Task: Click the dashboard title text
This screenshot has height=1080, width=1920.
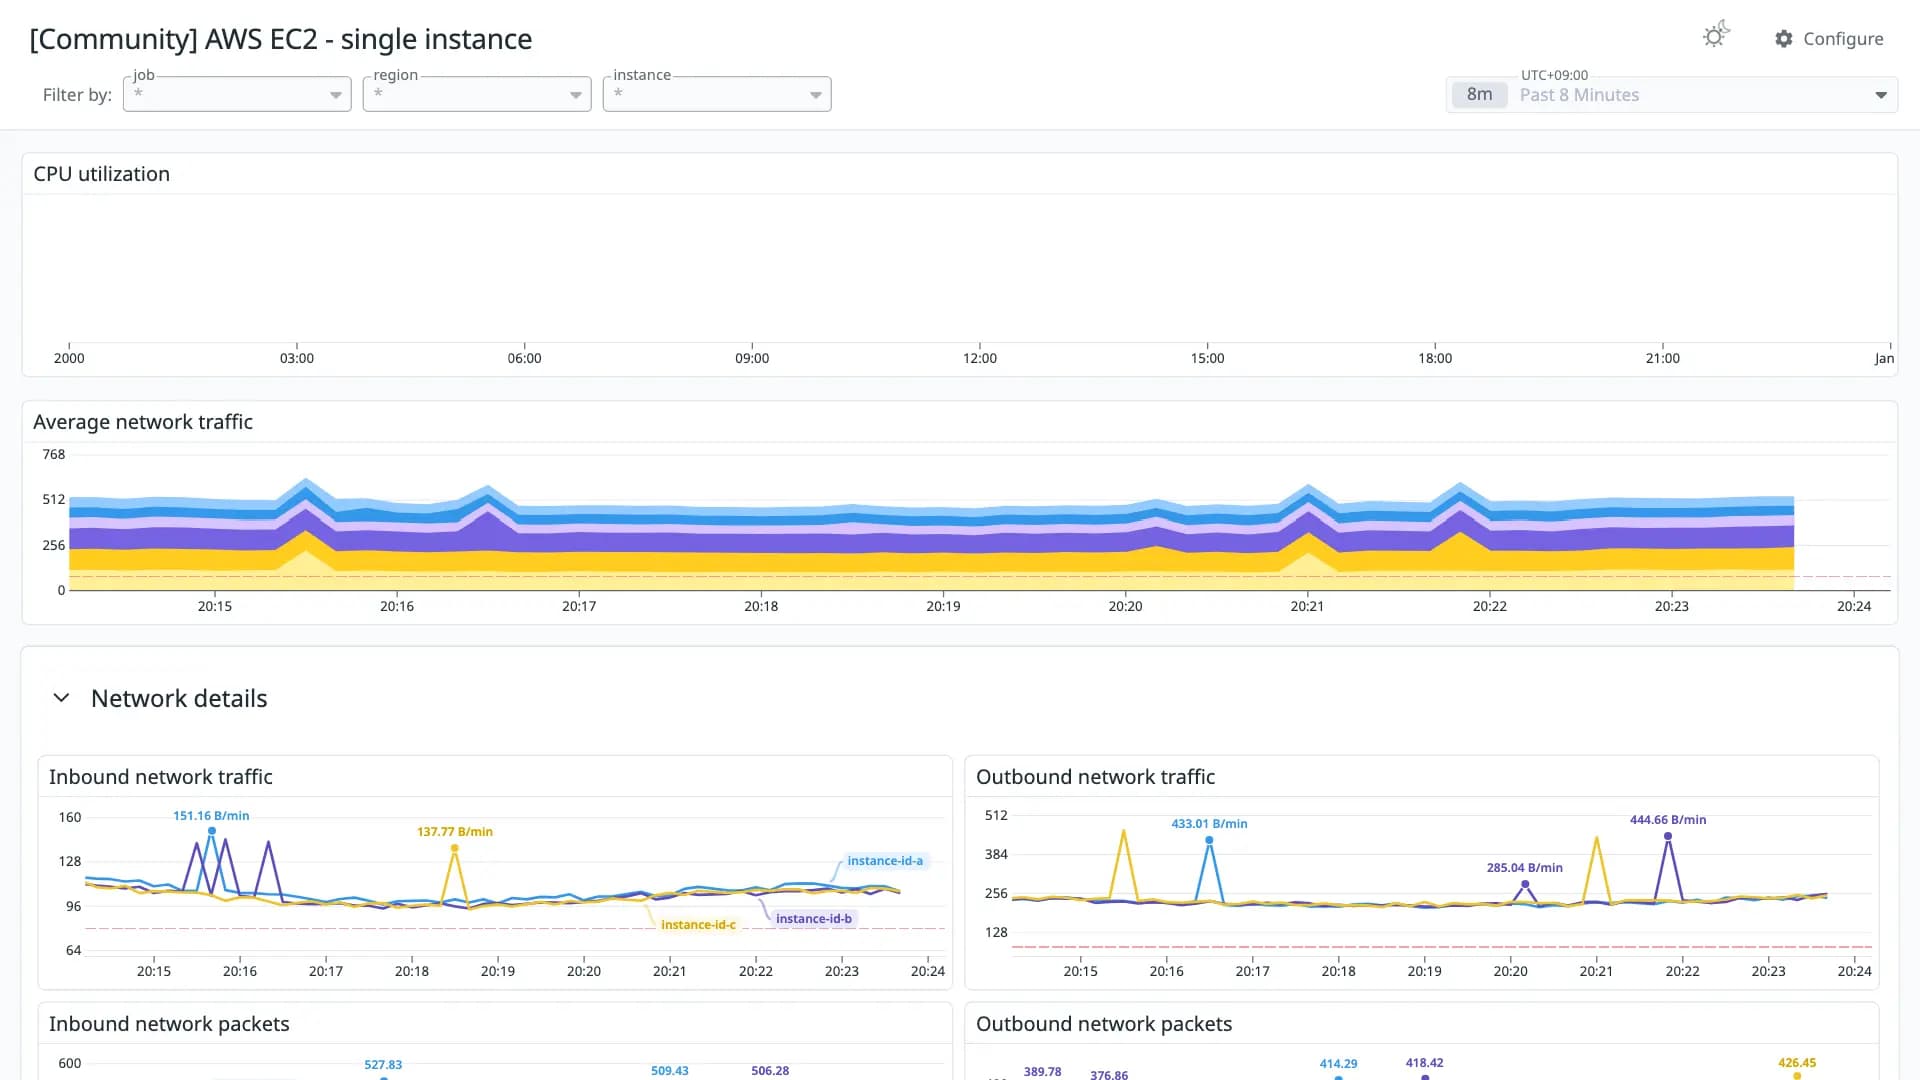Action: pyautogui.click(x=281, y=39)
